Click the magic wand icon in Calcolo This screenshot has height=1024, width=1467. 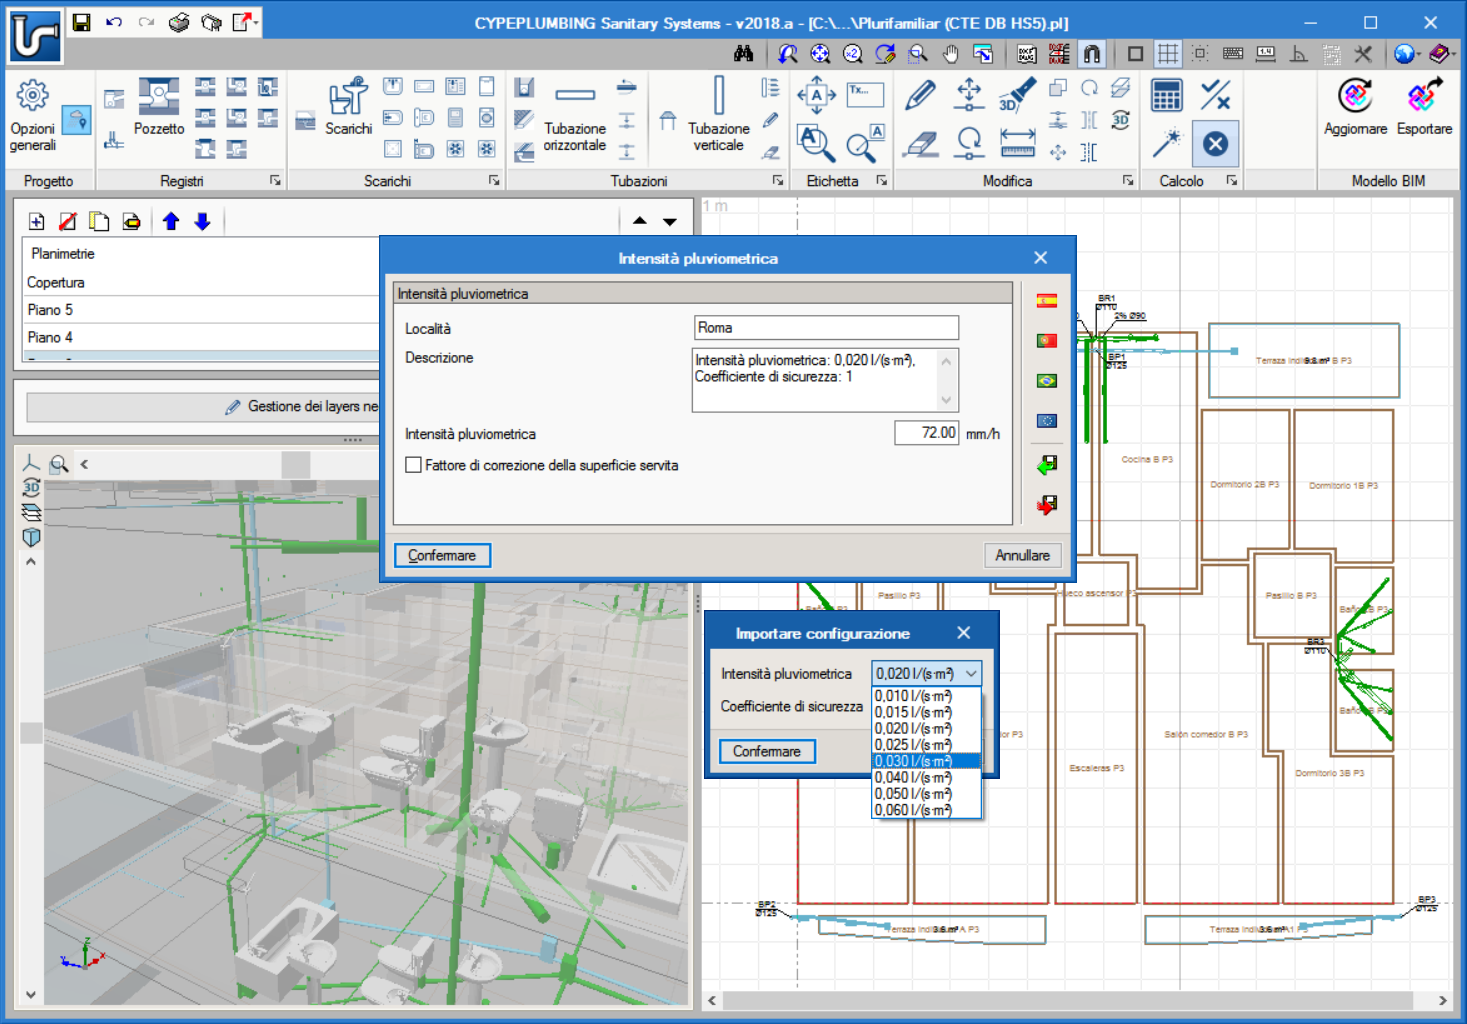tap(1167, 144)
